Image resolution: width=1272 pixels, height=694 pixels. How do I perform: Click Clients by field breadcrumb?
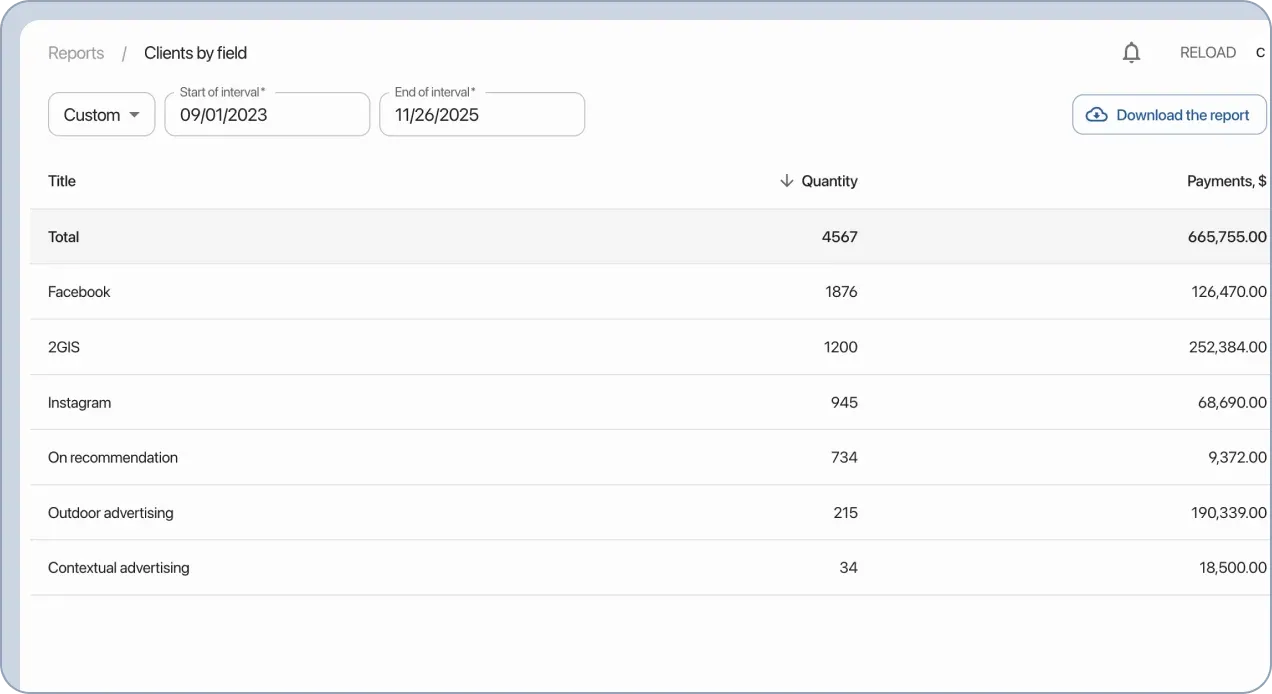195,53
